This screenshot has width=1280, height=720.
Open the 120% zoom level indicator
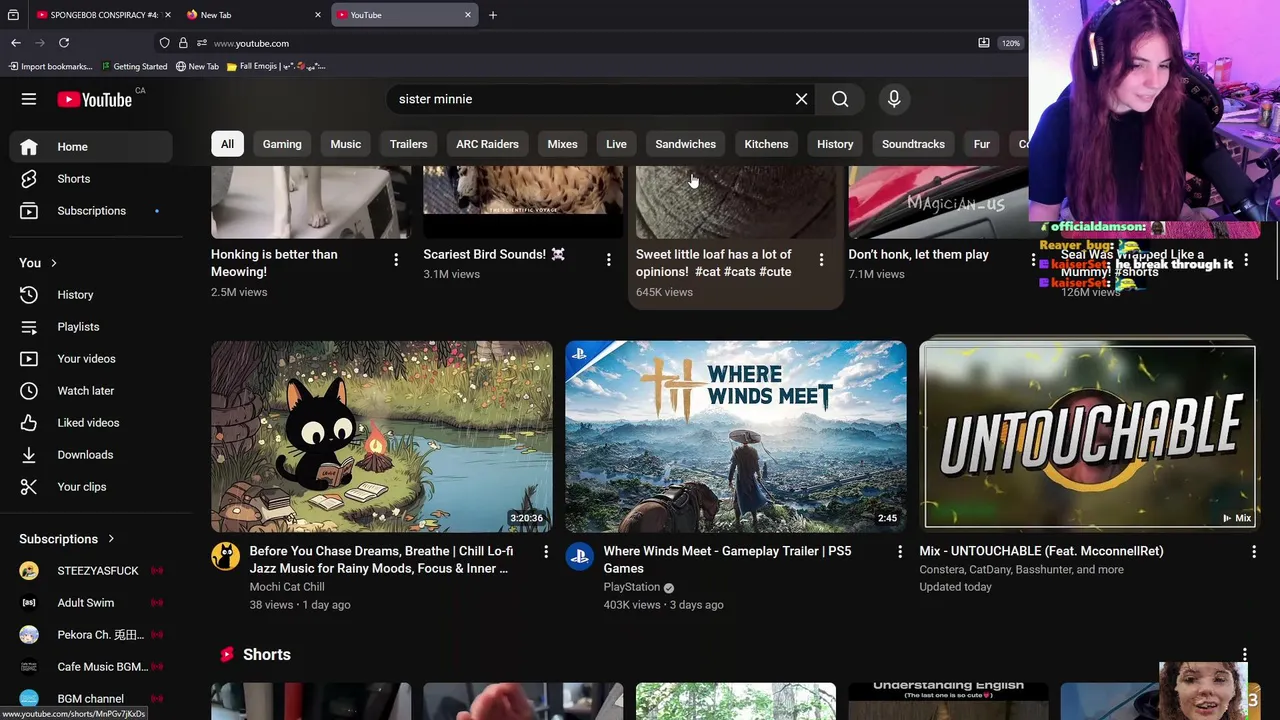pos(1011,43)
